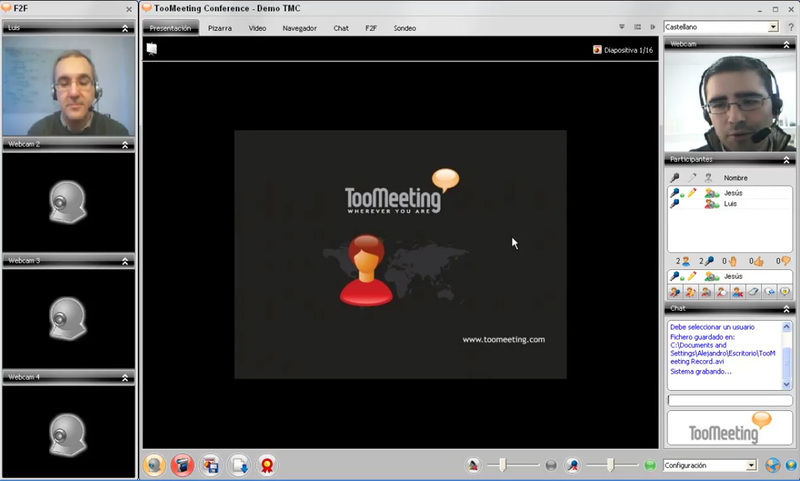800x481 pixels.
Task: Collapse the Webcam 2 panel
Action: click(125, 145)
